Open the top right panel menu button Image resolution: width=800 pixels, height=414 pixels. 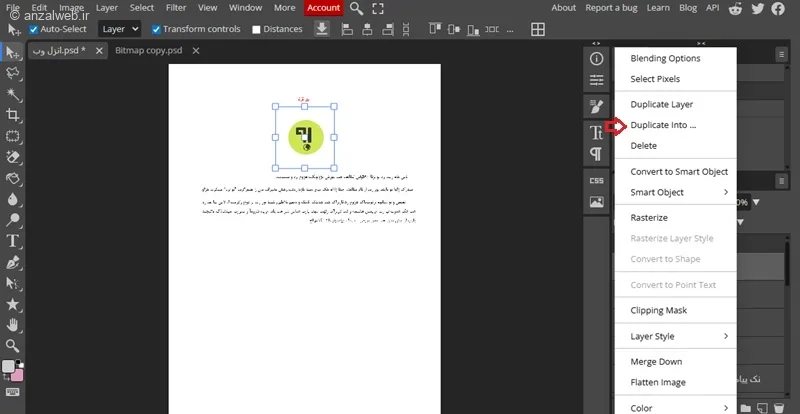point(781,54)
